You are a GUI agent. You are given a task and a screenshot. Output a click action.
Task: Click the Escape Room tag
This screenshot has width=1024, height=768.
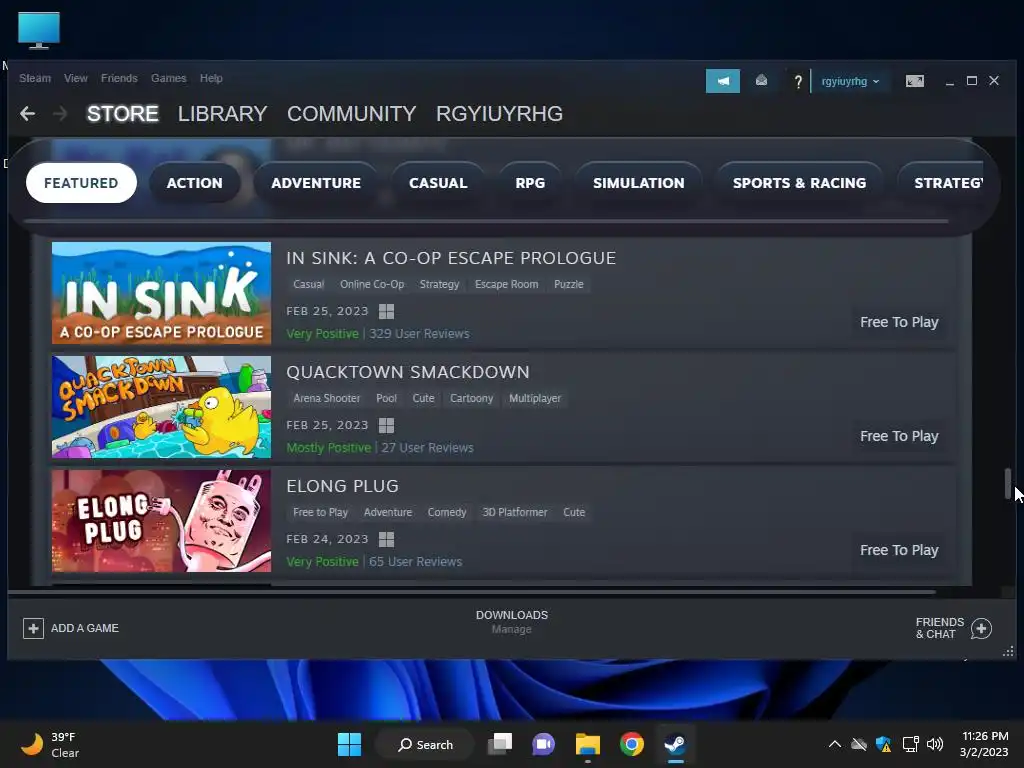507,284
